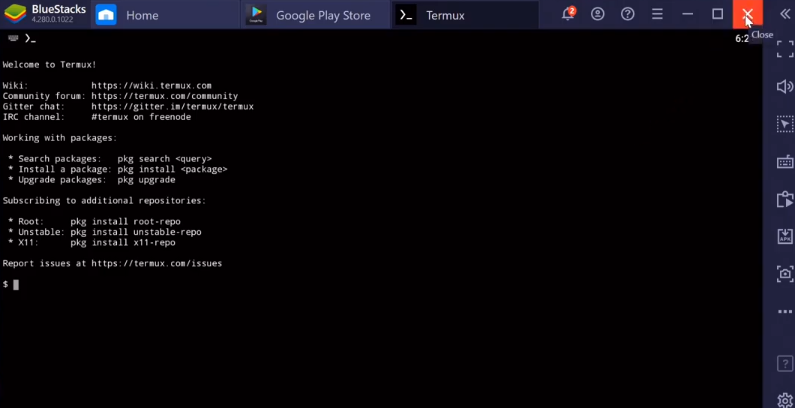Click 'pkg install x11-repo' text
795x408 pixels.
[x=123, y=243]
